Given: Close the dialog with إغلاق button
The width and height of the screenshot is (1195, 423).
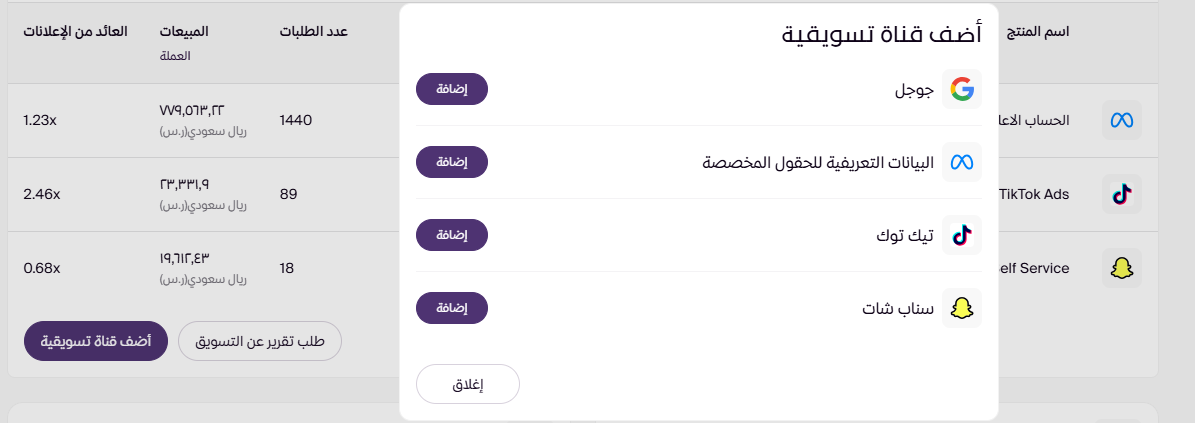Looking at the screenshot, I should point(468,384).
